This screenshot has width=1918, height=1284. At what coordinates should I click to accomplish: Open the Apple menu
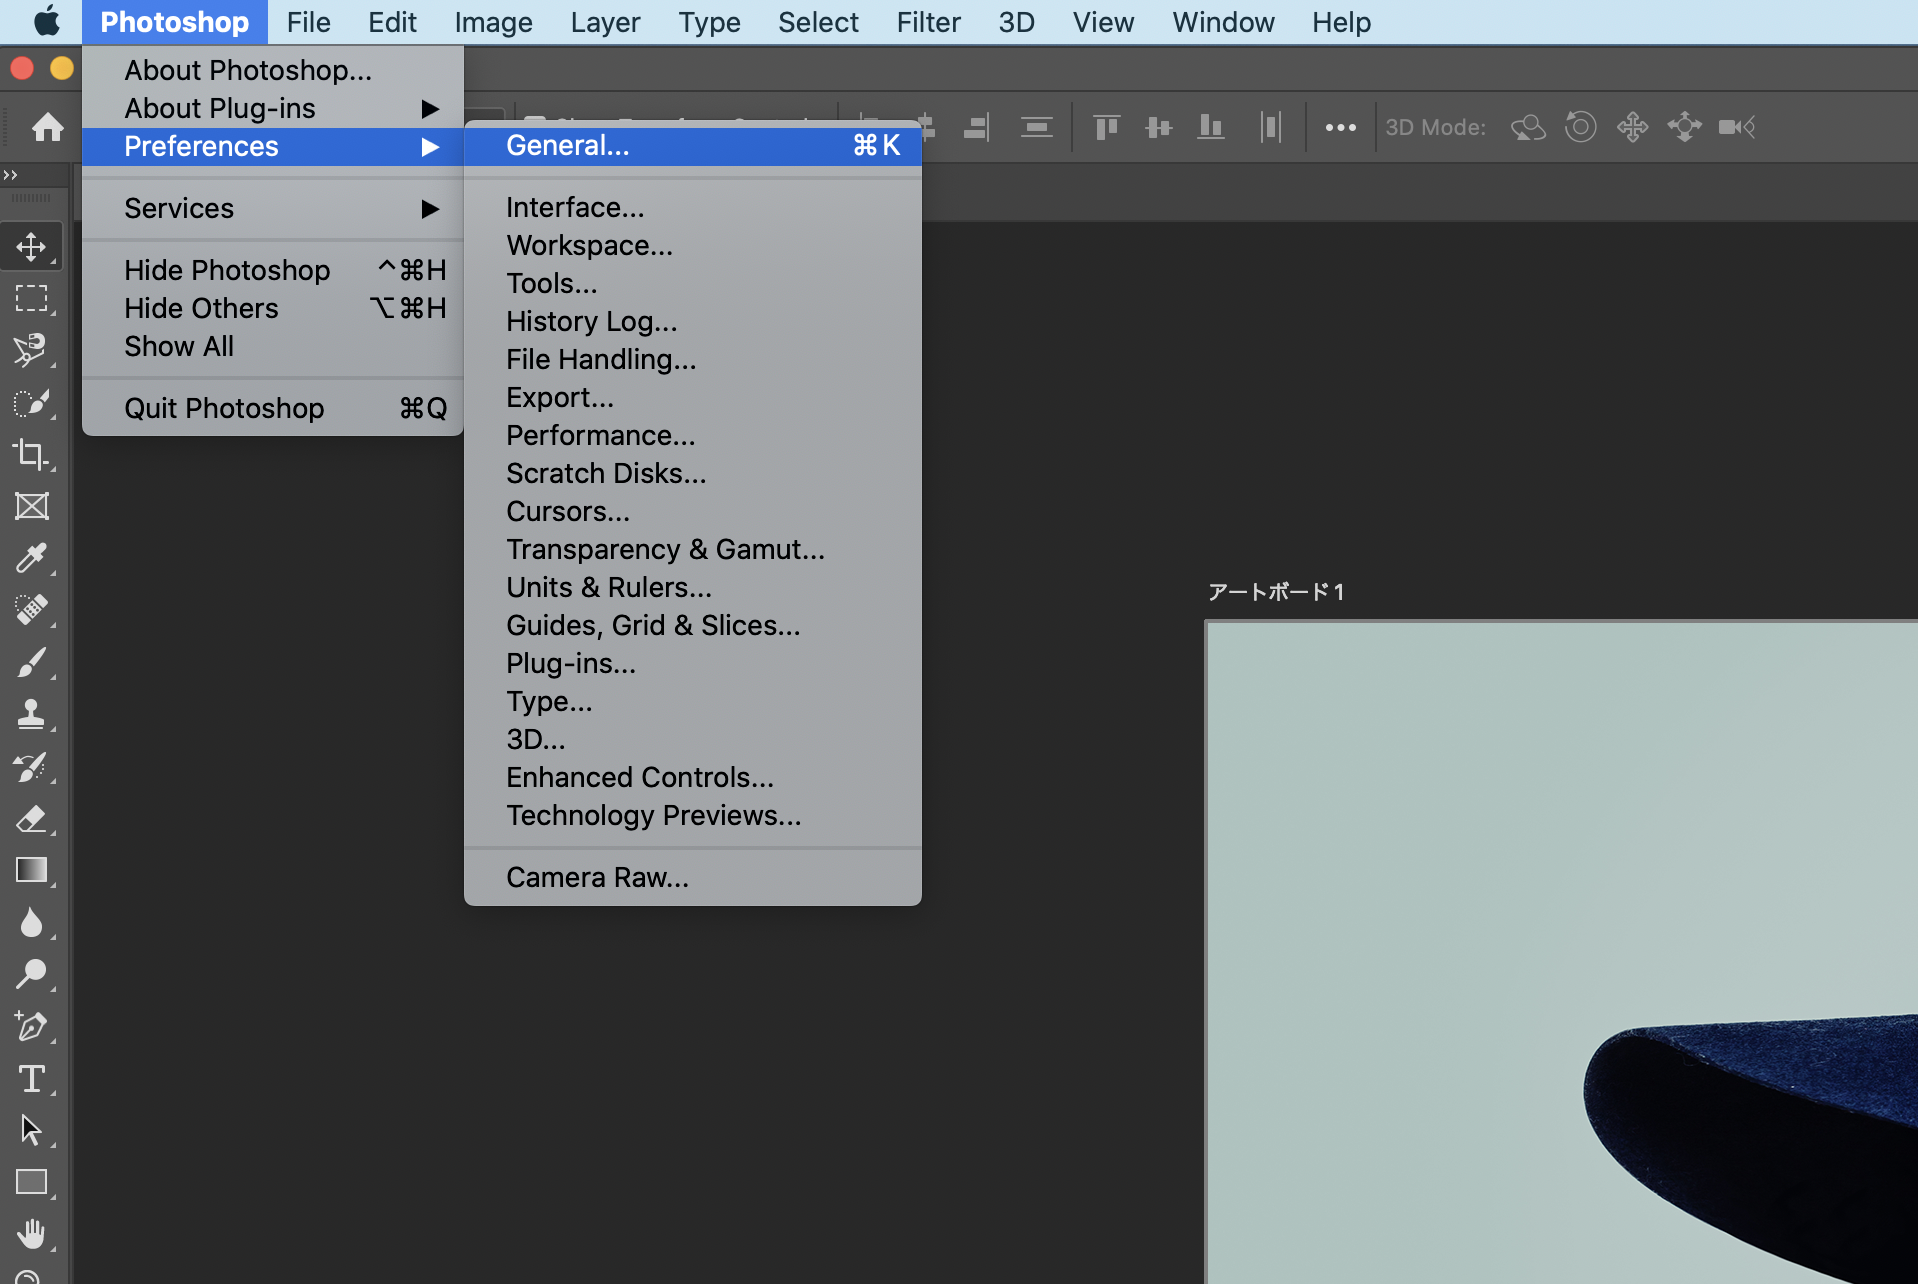click(x=46, y=21)
